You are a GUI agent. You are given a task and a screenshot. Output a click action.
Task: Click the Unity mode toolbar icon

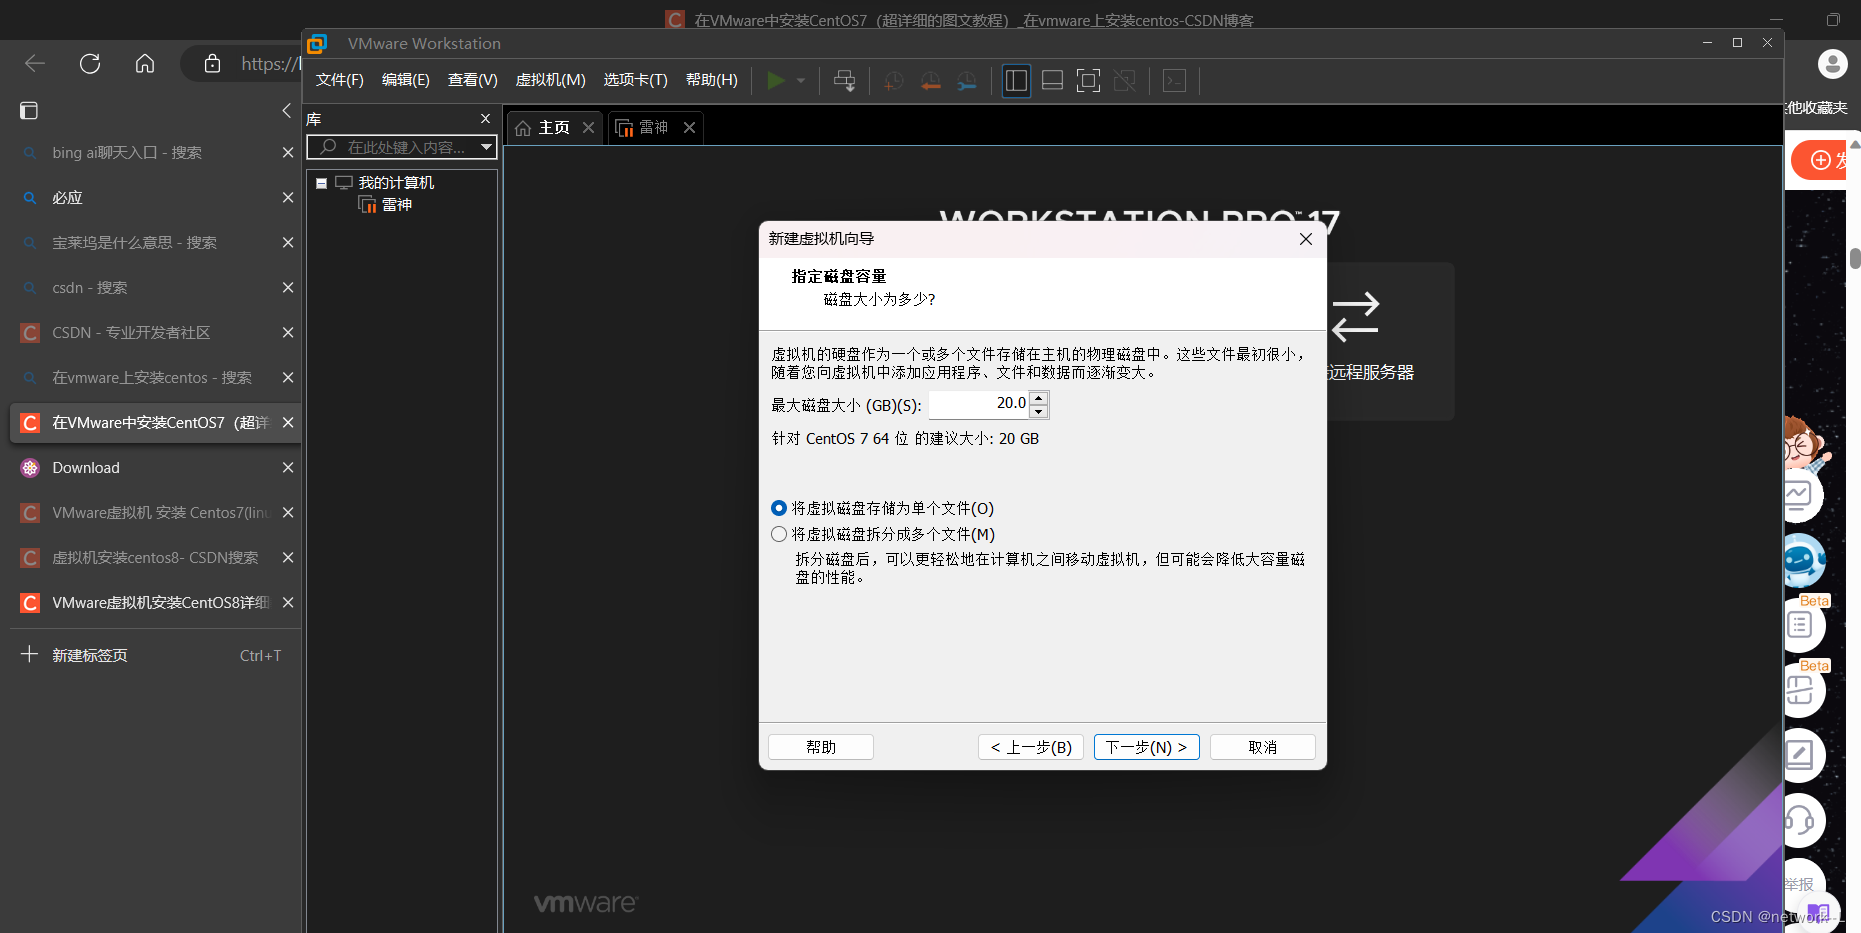1124,81
